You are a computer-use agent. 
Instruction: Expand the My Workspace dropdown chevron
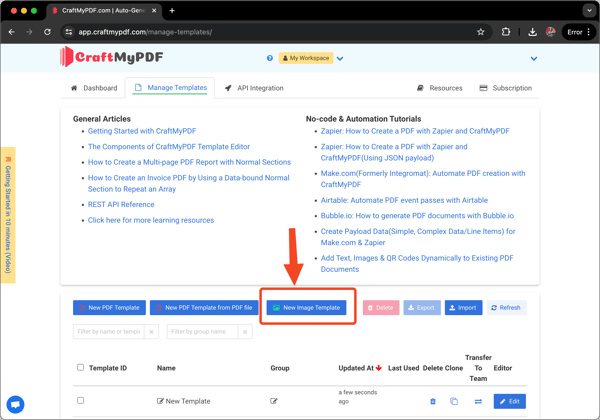(x=340, y=59)
